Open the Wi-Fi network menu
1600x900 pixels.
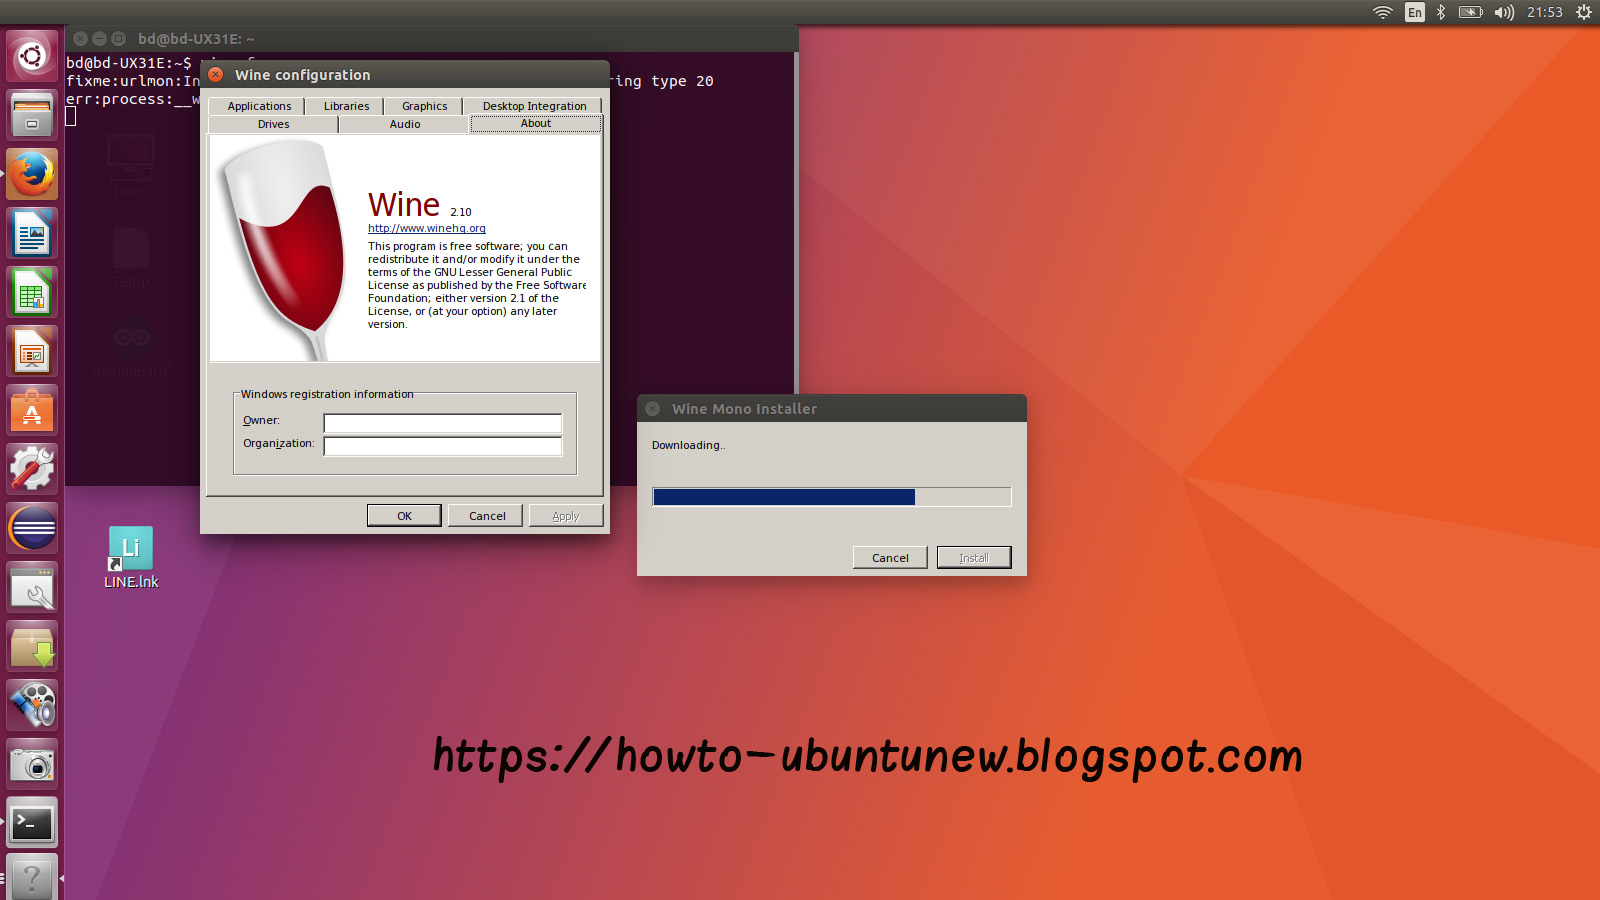pos(1382,12)
